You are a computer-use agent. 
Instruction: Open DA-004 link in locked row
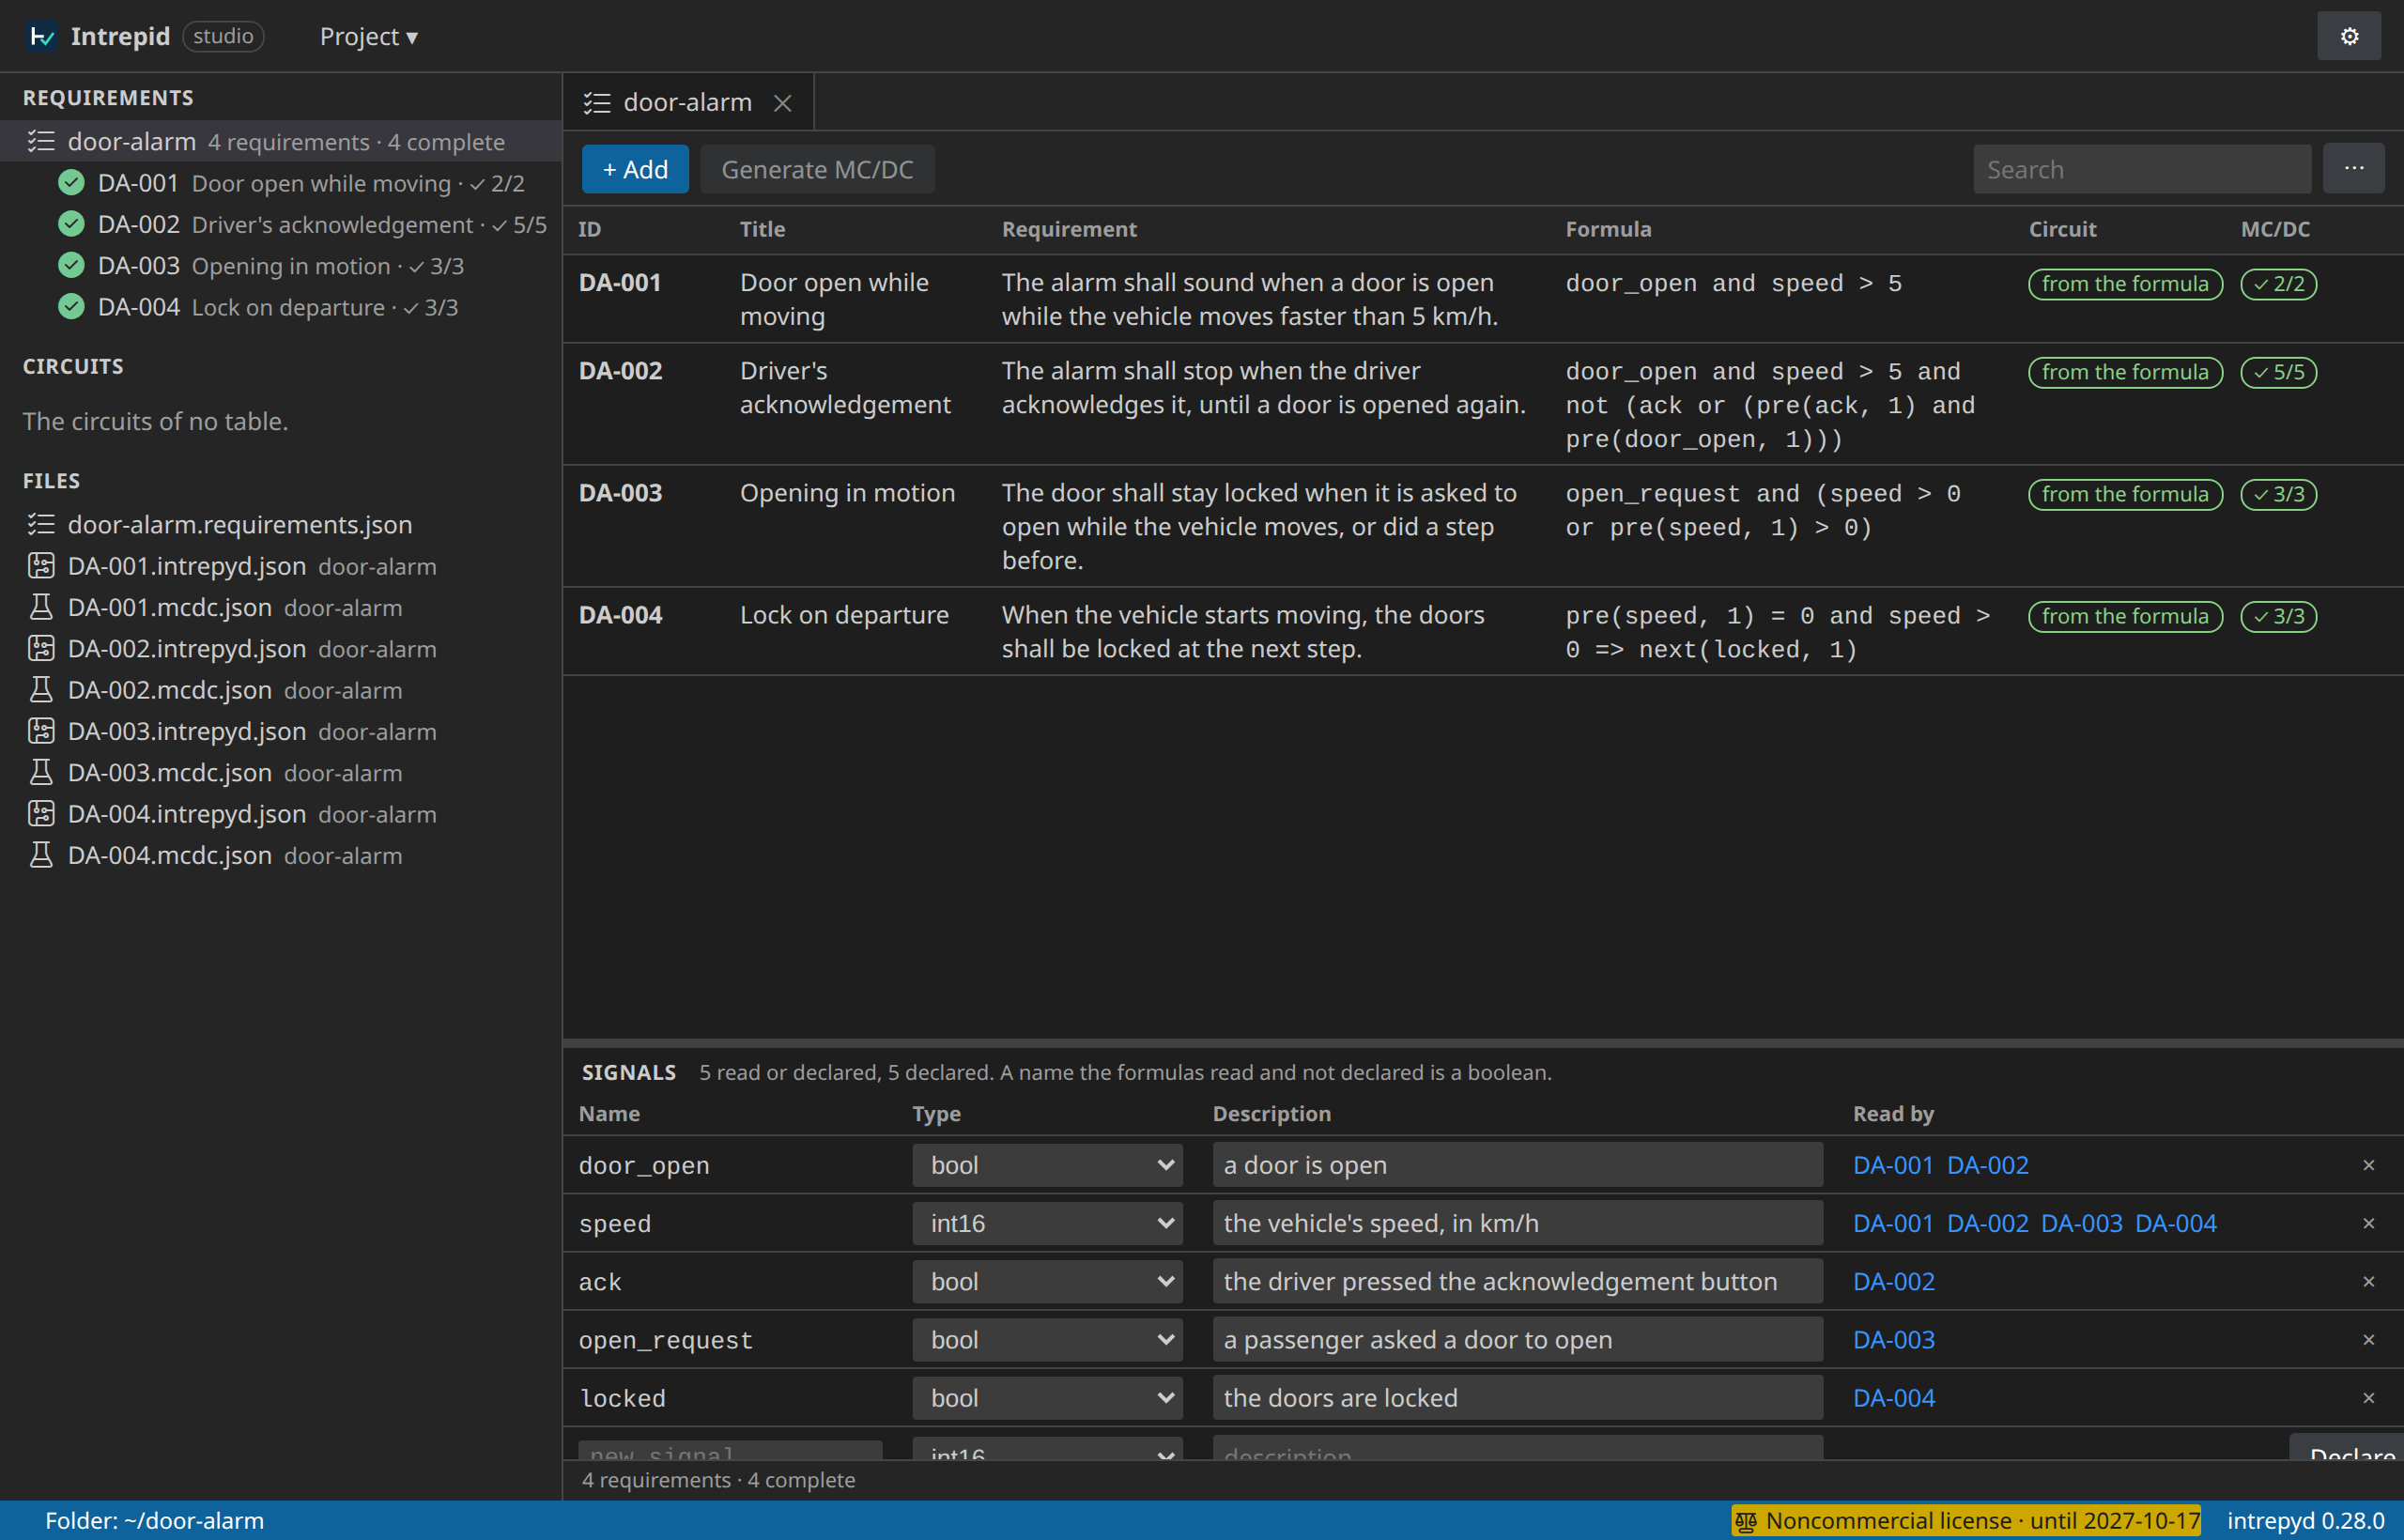click(1893, 1397)
